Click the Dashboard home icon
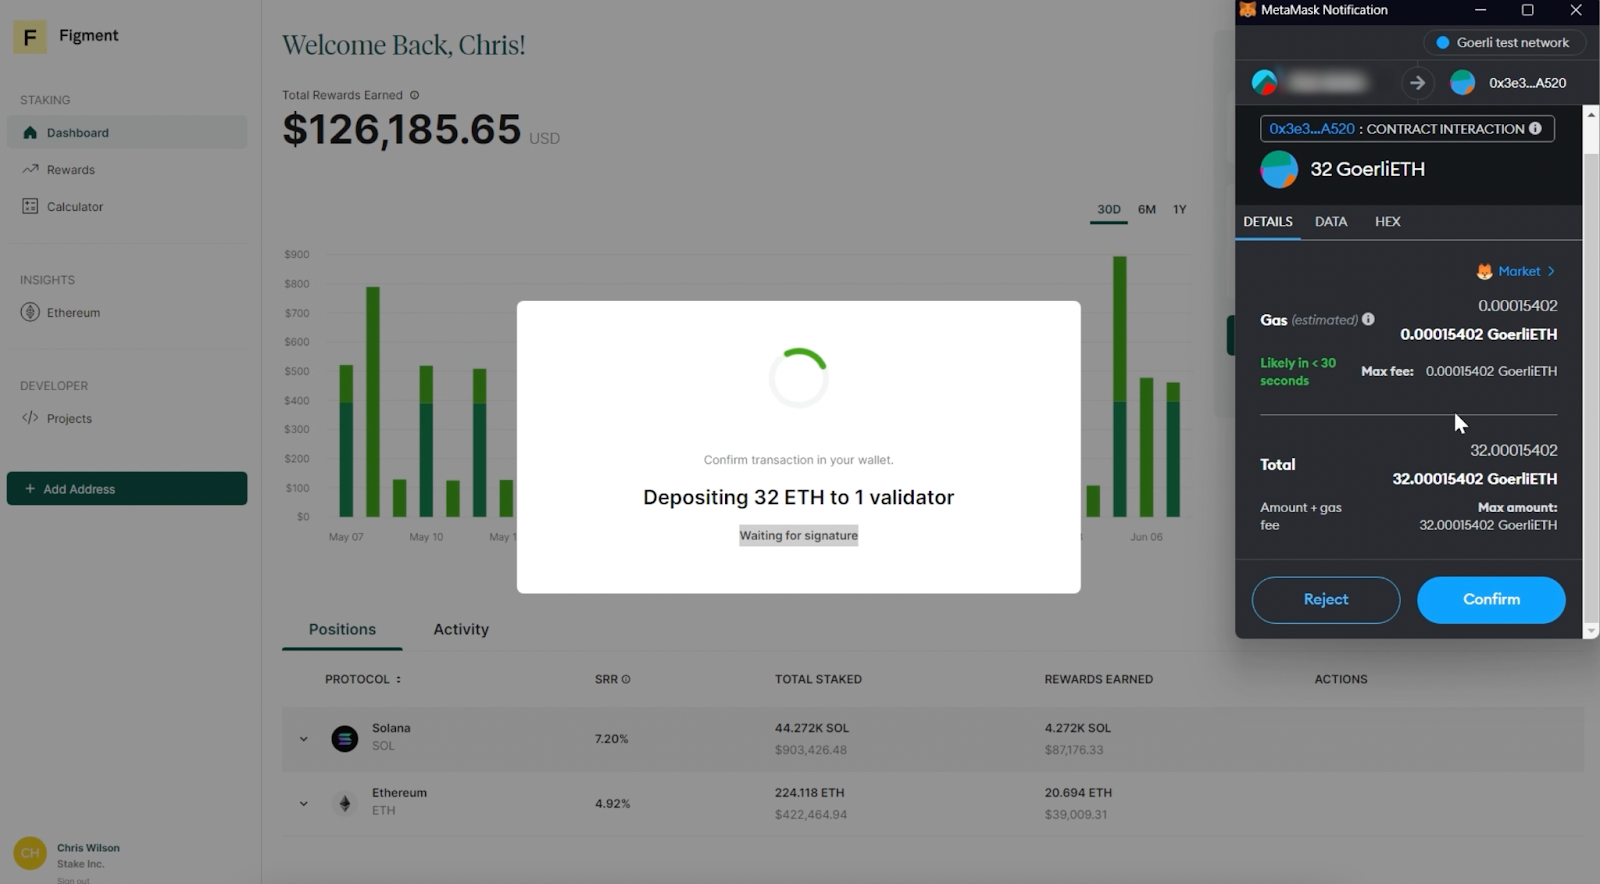The height and width of the screenshot is (884, 1600). point(30,132)
